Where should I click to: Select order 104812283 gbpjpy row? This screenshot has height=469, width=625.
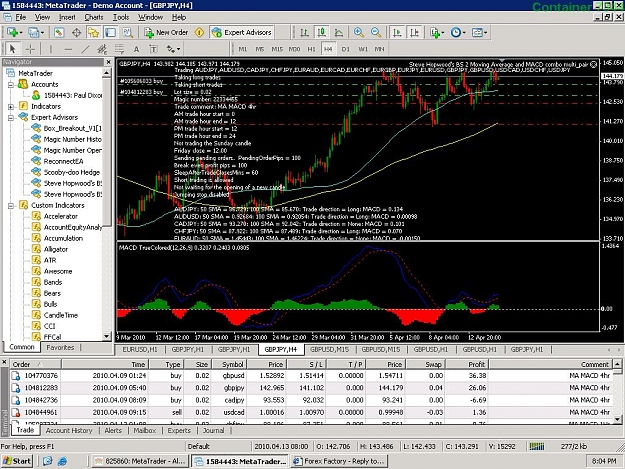313,388
